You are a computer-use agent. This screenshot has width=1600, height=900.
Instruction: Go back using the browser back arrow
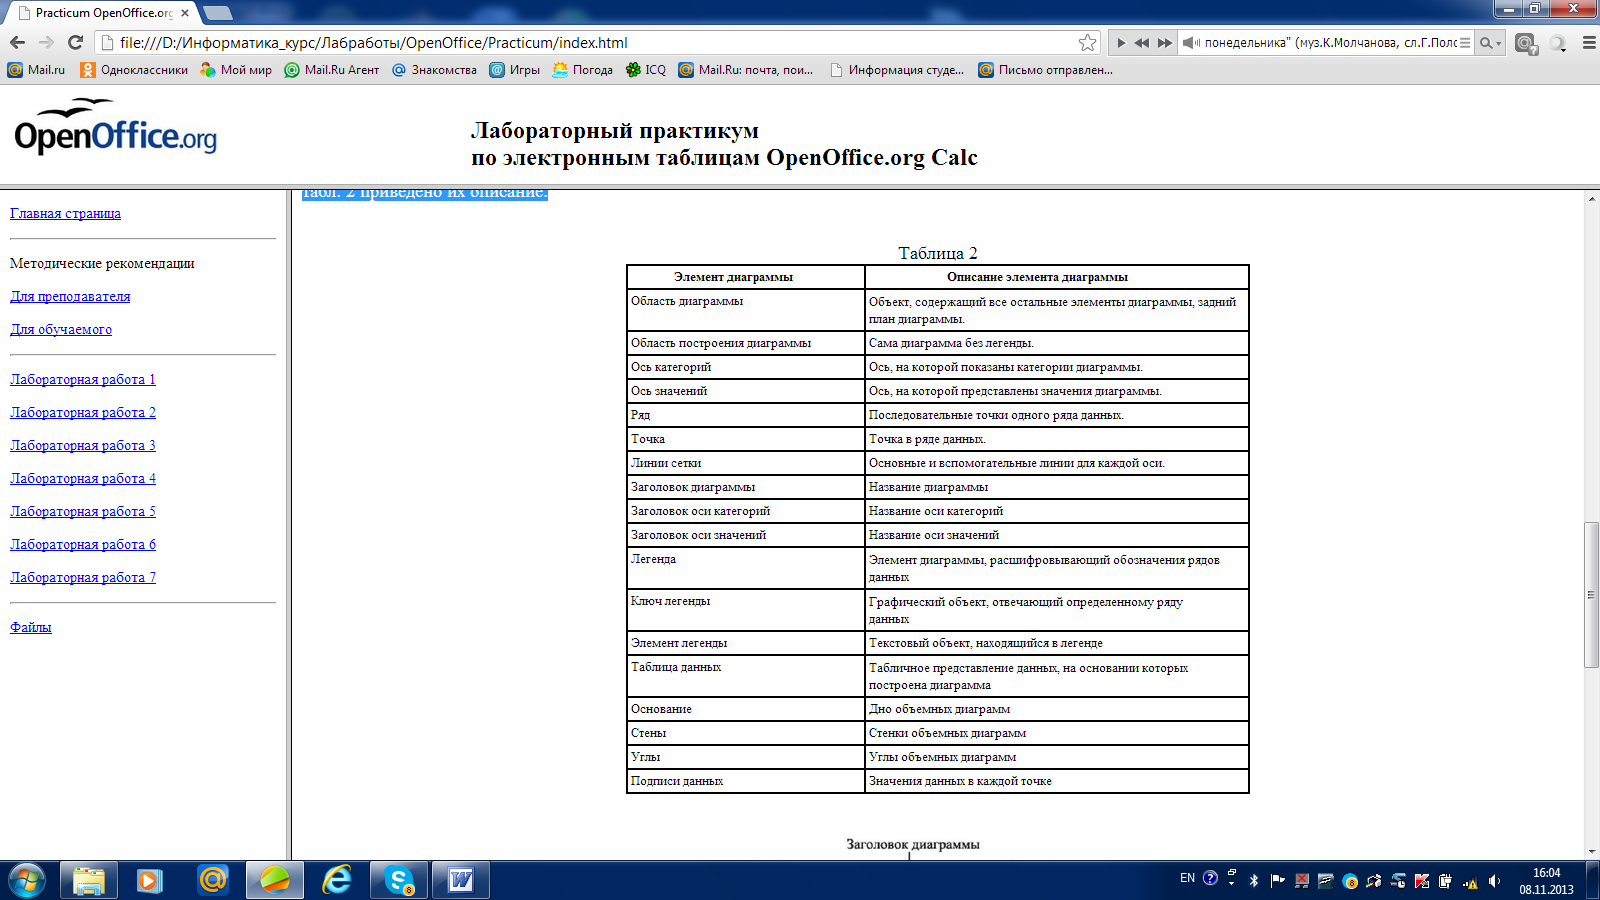tap(17, 42)
